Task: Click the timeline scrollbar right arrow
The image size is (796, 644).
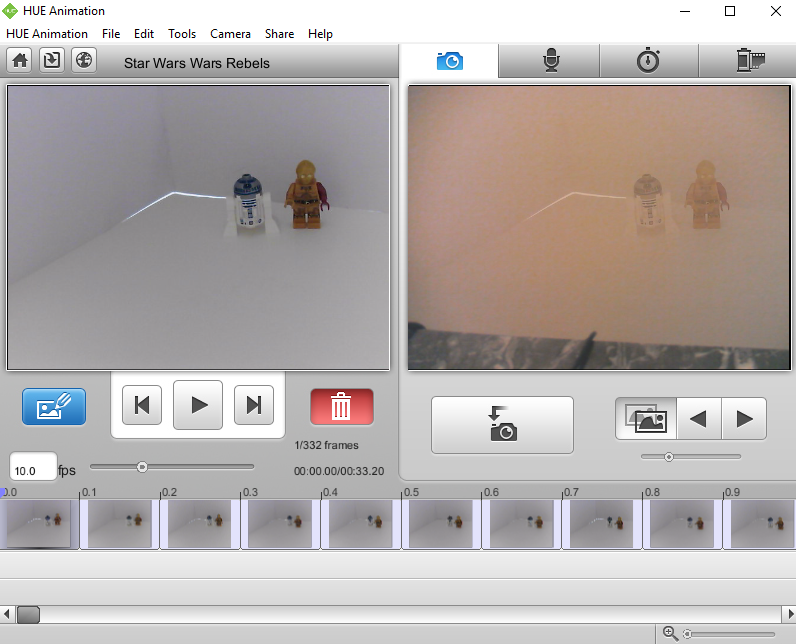Action: point(789,614)
